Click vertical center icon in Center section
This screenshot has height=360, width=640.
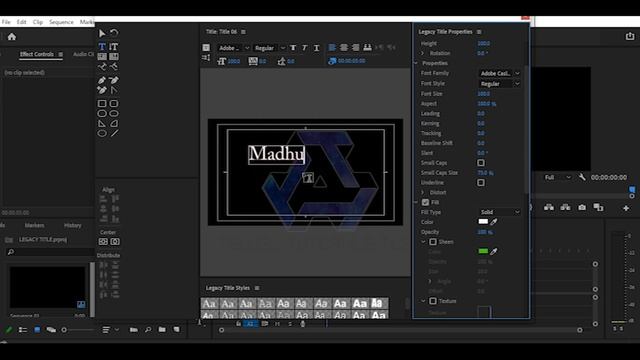click(103, 242)
